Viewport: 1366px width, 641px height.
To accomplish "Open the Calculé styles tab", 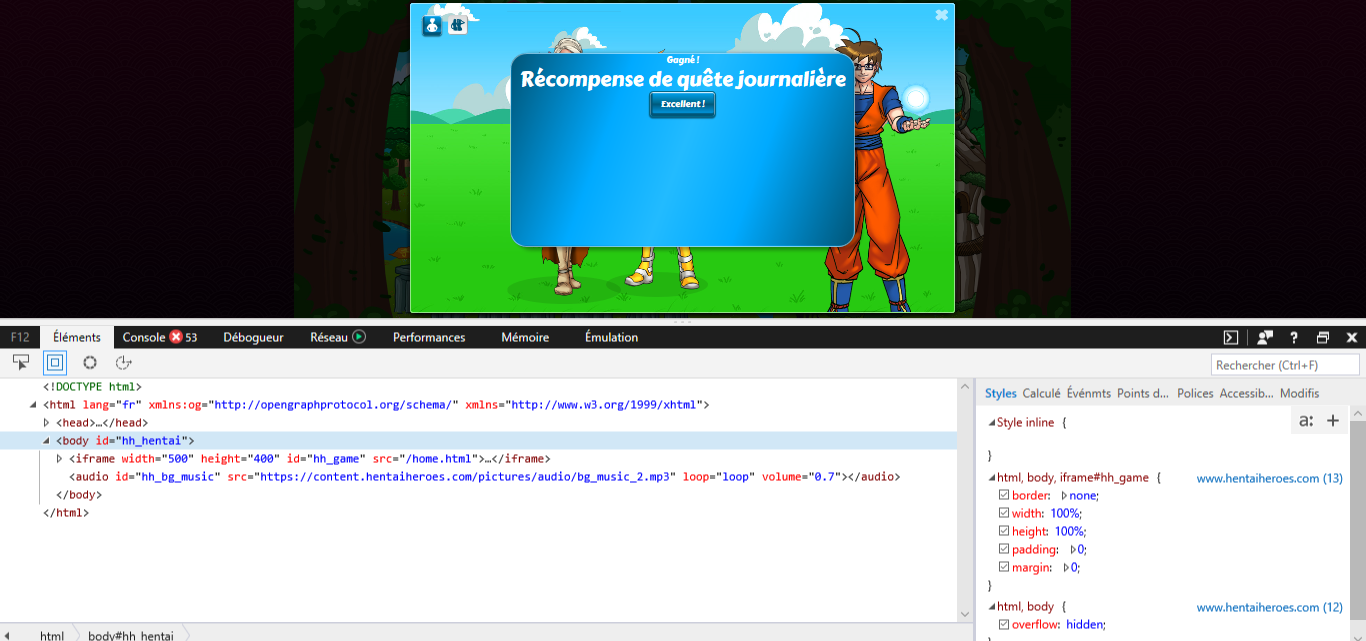I will click(x=1041, y=394).
